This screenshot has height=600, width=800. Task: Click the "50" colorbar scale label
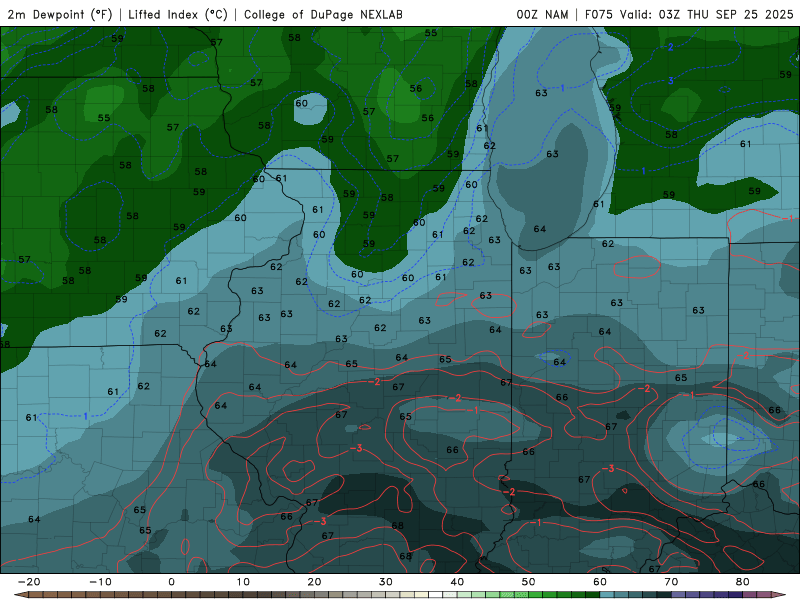529,582
